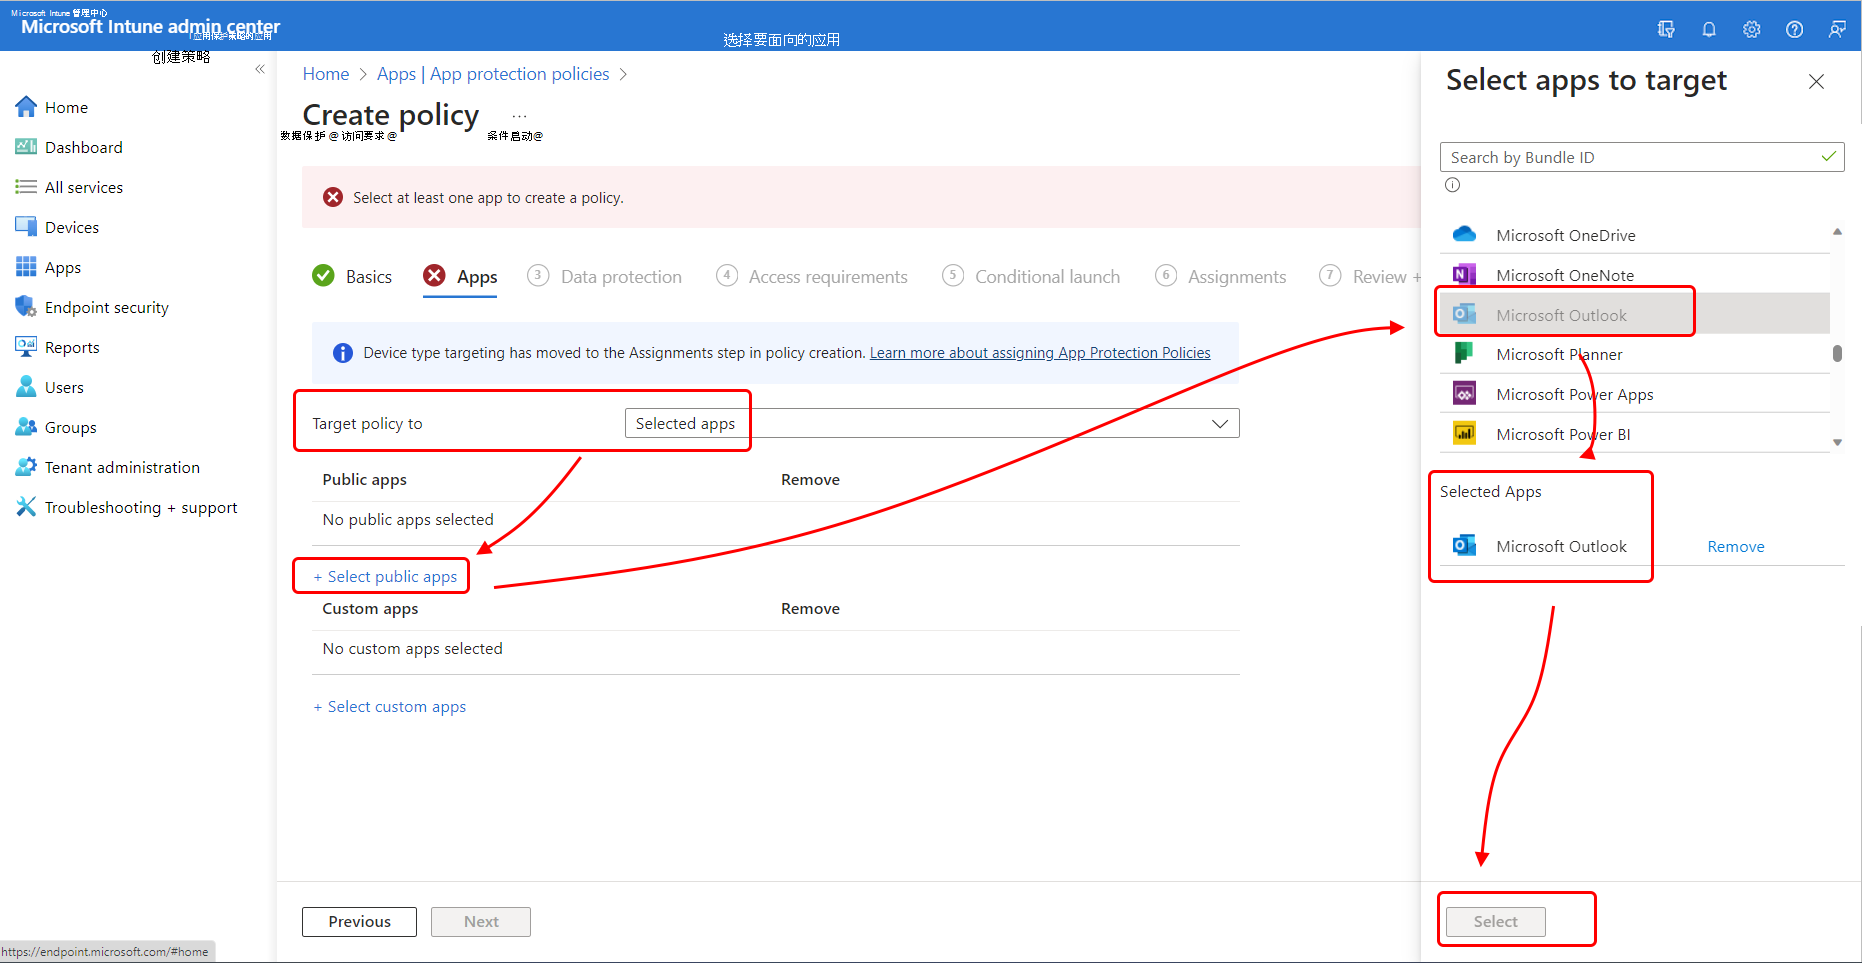Screen dimensions: 1862x963
Task: Open All services list icon
Action: [x=26, y=187]
